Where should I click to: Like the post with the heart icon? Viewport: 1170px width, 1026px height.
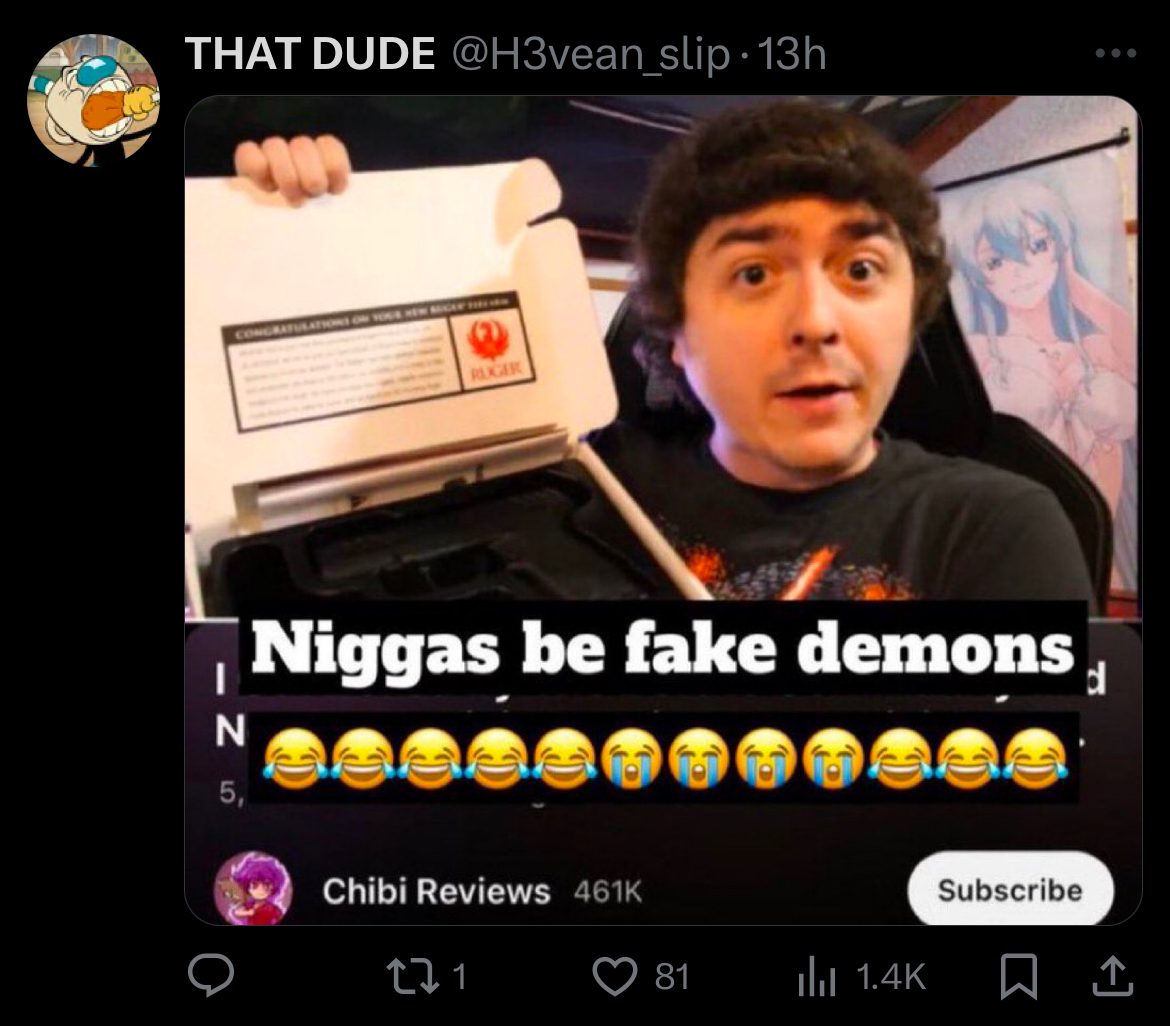(614, 976)
